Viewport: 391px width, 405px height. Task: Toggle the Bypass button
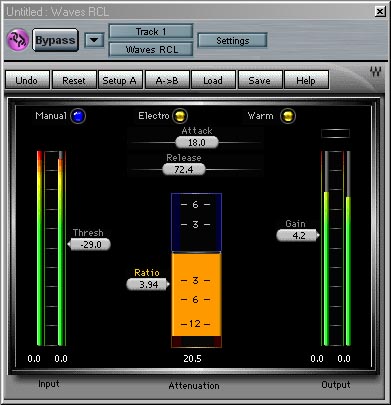pos(55,40)
